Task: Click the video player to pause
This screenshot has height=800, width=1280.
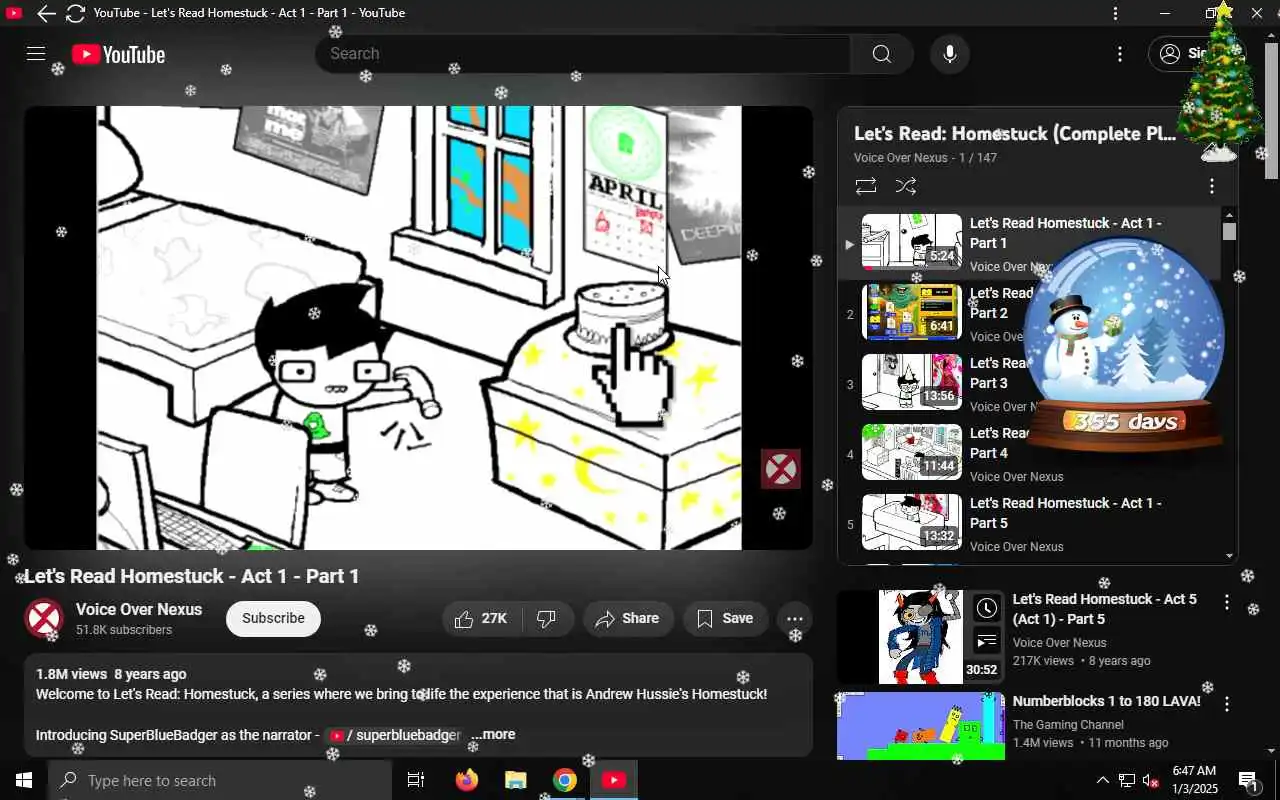Action: [x=419, y=328]
